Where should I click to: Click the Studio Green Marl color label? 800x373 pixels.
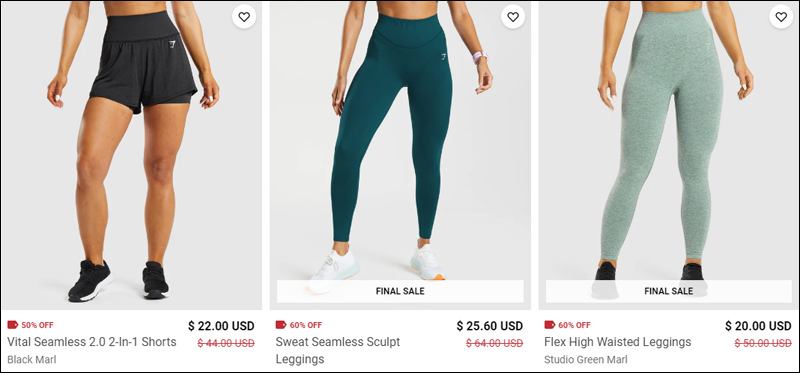[x=586, y=360]
